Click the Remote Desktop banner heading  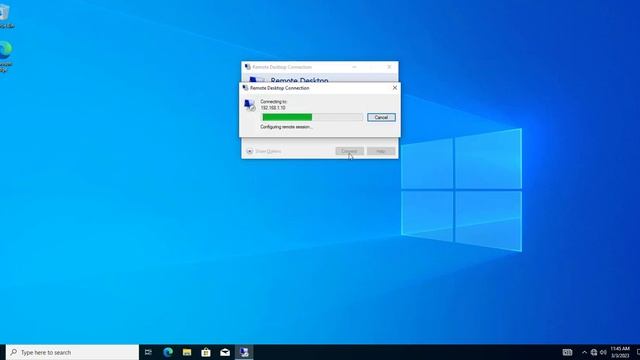299,80
